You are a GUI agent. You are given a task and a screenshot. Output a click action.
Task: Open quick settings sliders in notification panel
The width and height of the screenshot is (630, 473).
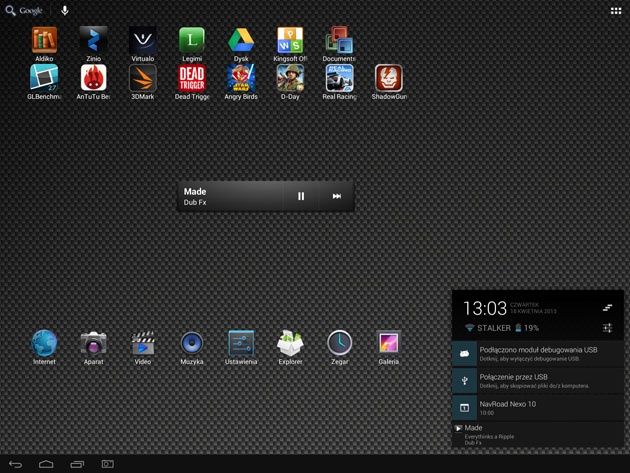pos(608,328)
